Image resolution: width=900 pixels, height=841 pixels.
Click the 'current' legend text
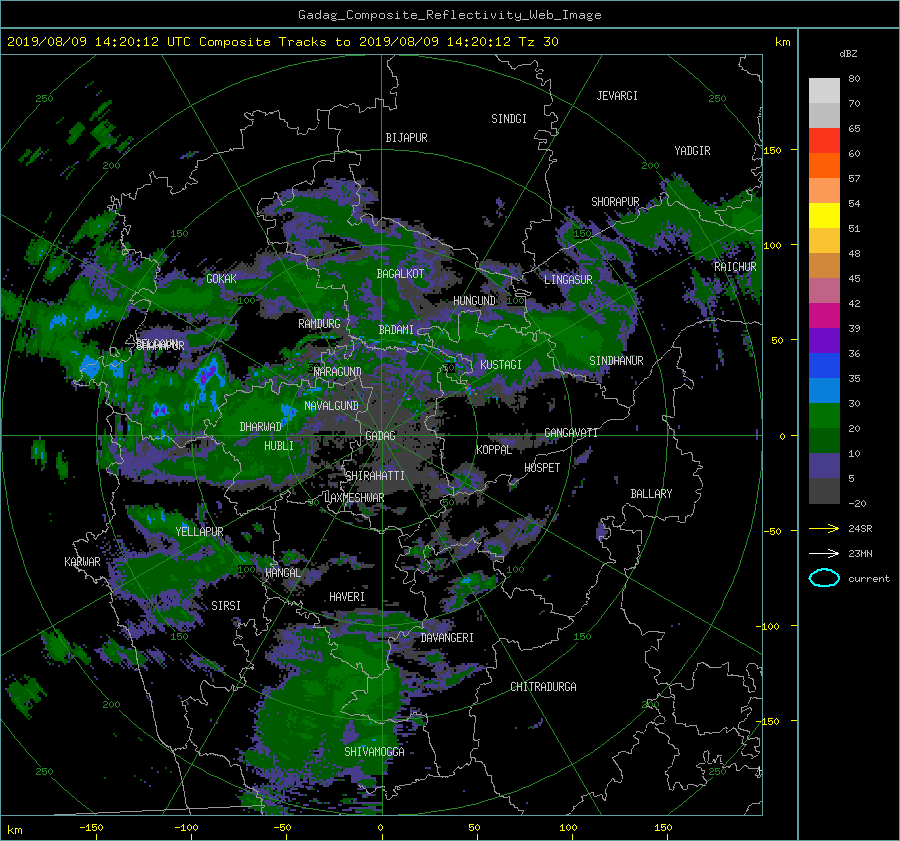pos(869,579)
